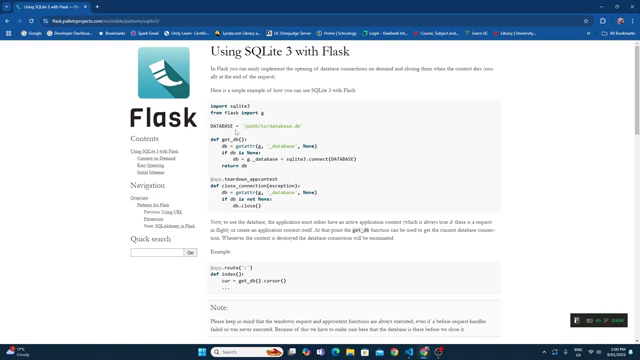Open the Patterns for Flask link
Screen dimensions: 640x360
click(153, 204)
